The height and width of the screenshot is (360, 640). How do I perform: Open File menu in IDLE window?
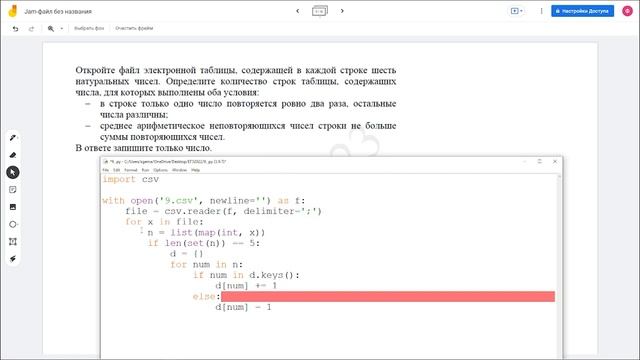[106, 170]
